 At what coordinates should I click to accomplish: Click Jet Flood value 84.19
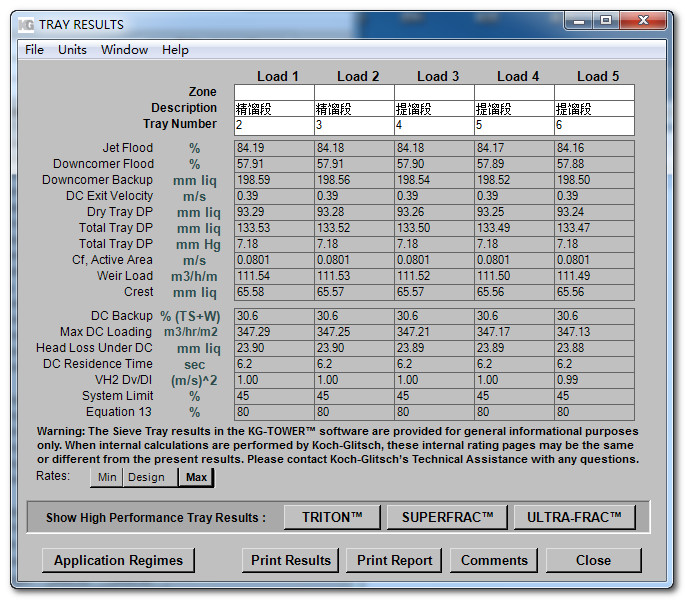click(x=274, y=148)
